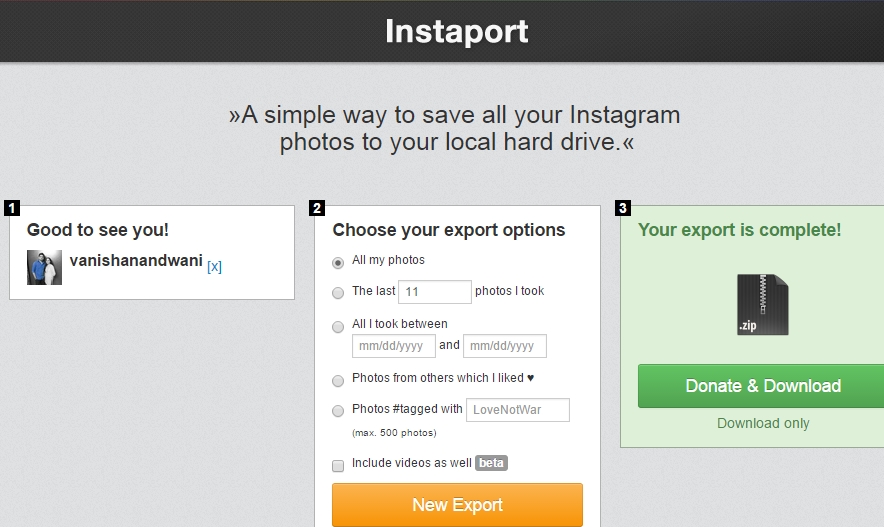Viewport: 884px width, 527px height.
Task: Click the beta badge next to videos
Action: pyautogui.click(x=491, y=463)
